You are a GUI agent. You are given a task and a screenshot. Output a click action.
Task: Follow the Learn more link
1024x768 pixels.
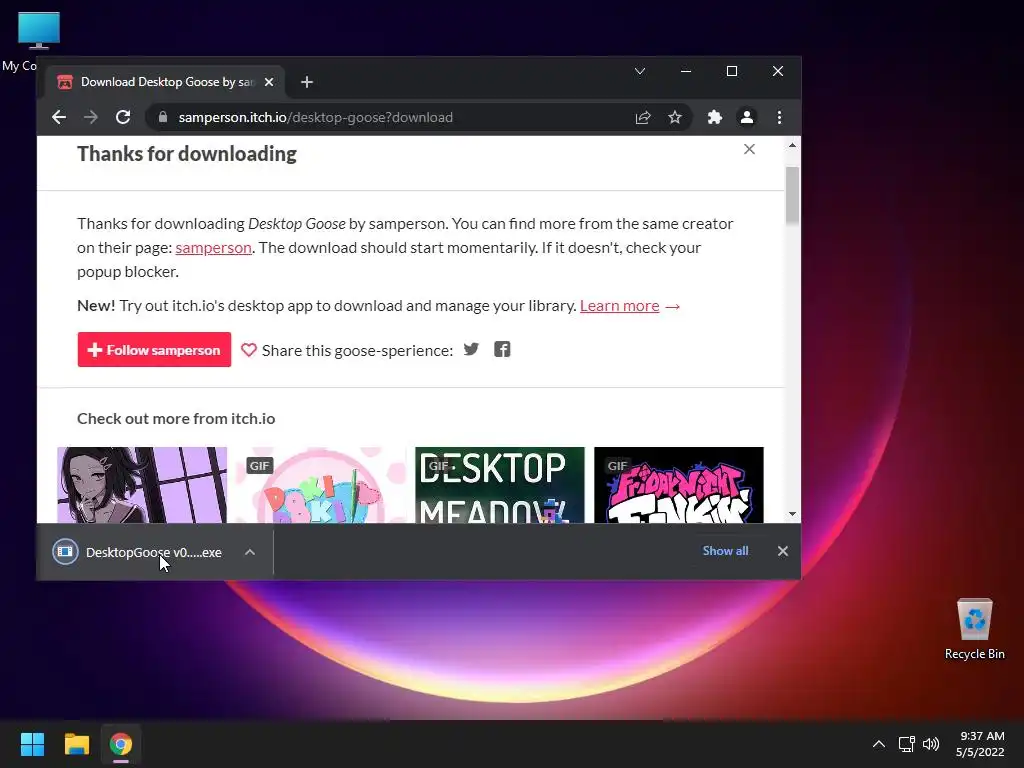click(620, 306)
